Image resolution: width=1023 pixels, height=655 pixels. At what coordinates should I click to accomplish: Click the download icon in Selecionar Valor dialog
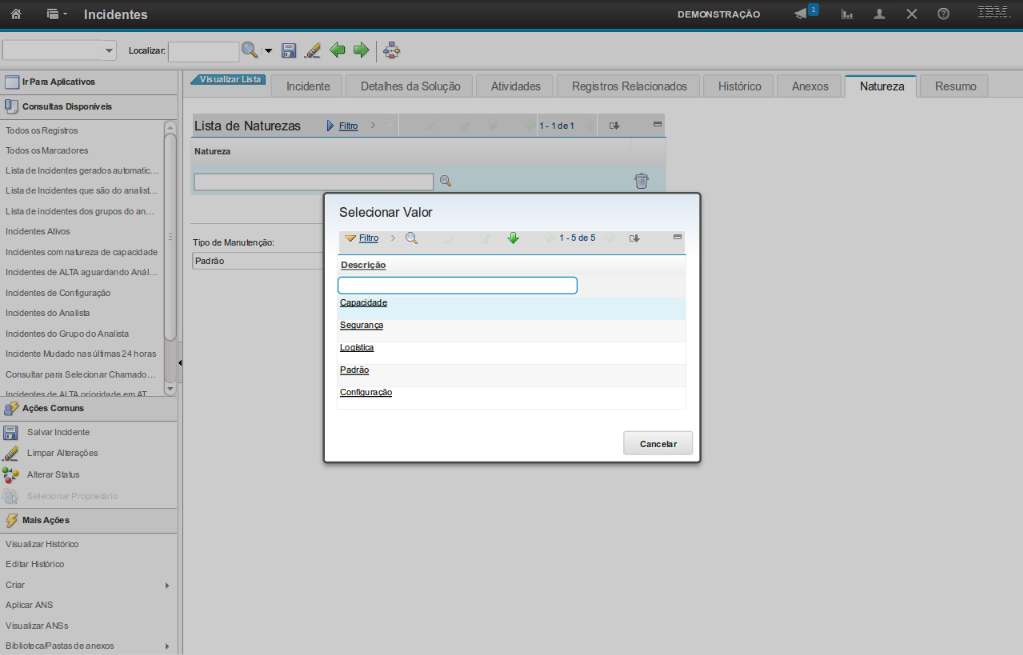tap(634, 238)
